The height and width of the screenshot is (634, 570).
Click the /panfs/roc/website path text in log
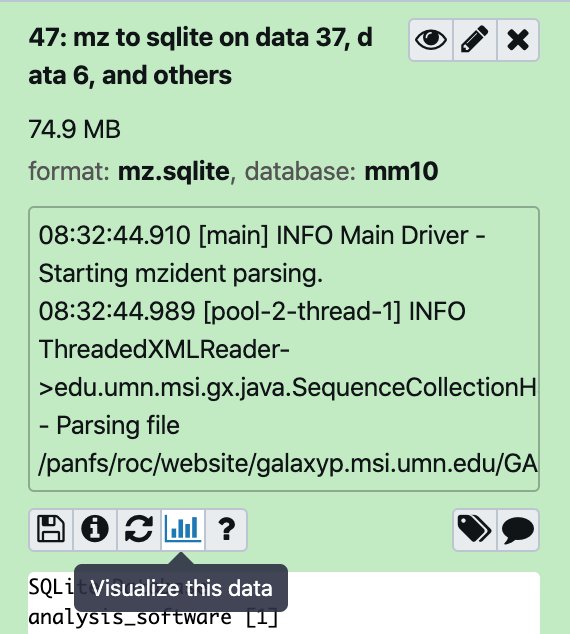point(288,463)
